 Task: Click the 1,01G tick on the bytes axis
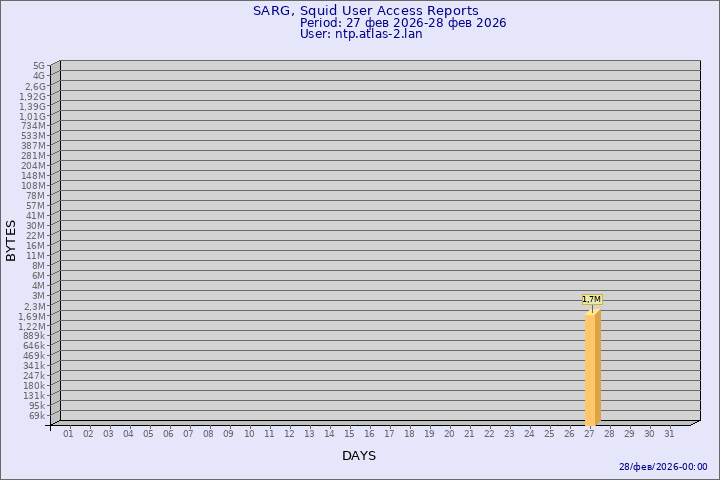click(32, 116)
